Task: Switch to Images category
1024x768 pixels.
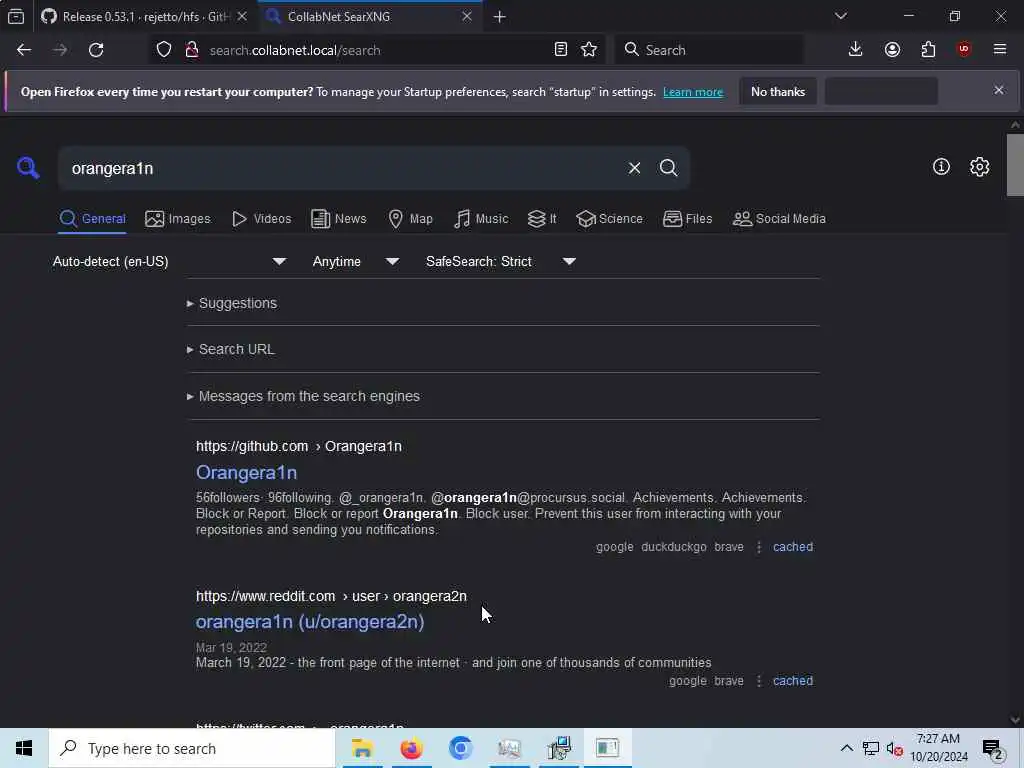Action: [178, 219]
